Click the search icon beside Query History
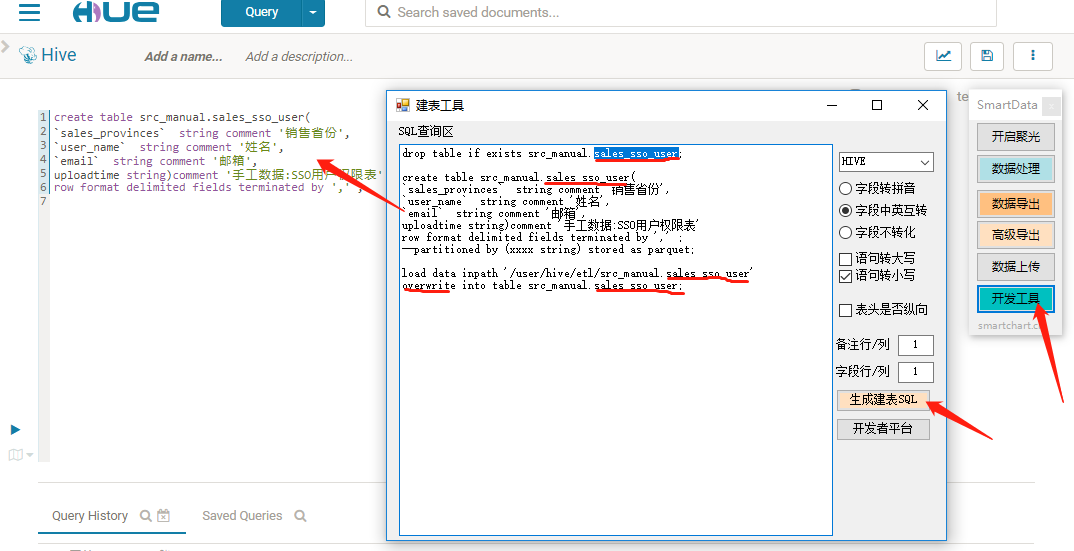The image size is (1074, 551). pos(146,516)
